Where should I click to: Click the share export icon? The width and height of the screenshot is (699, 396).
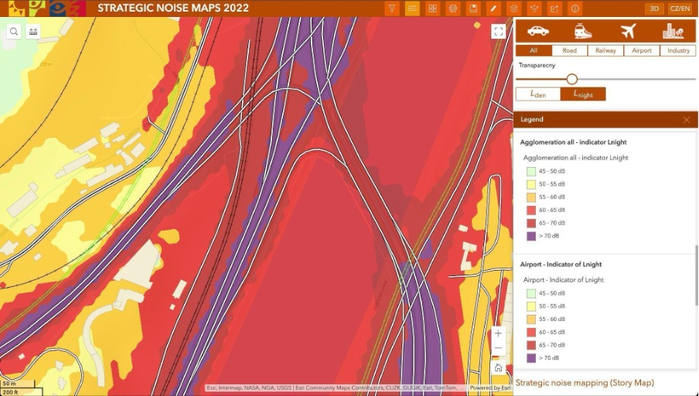click(x=555, y=8)
